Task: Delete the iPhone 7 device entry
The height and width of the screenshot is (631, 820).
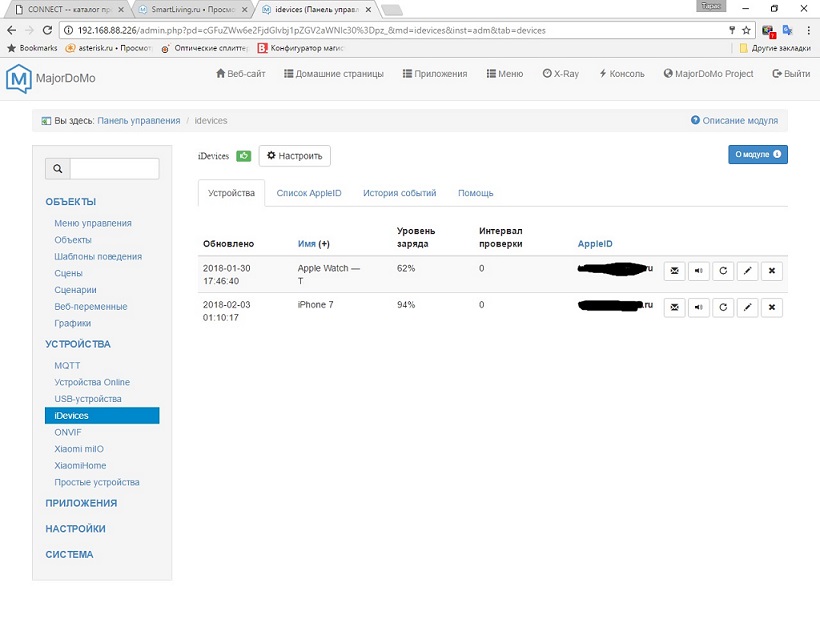Action: pyautogui.click(x=771, y=307)
